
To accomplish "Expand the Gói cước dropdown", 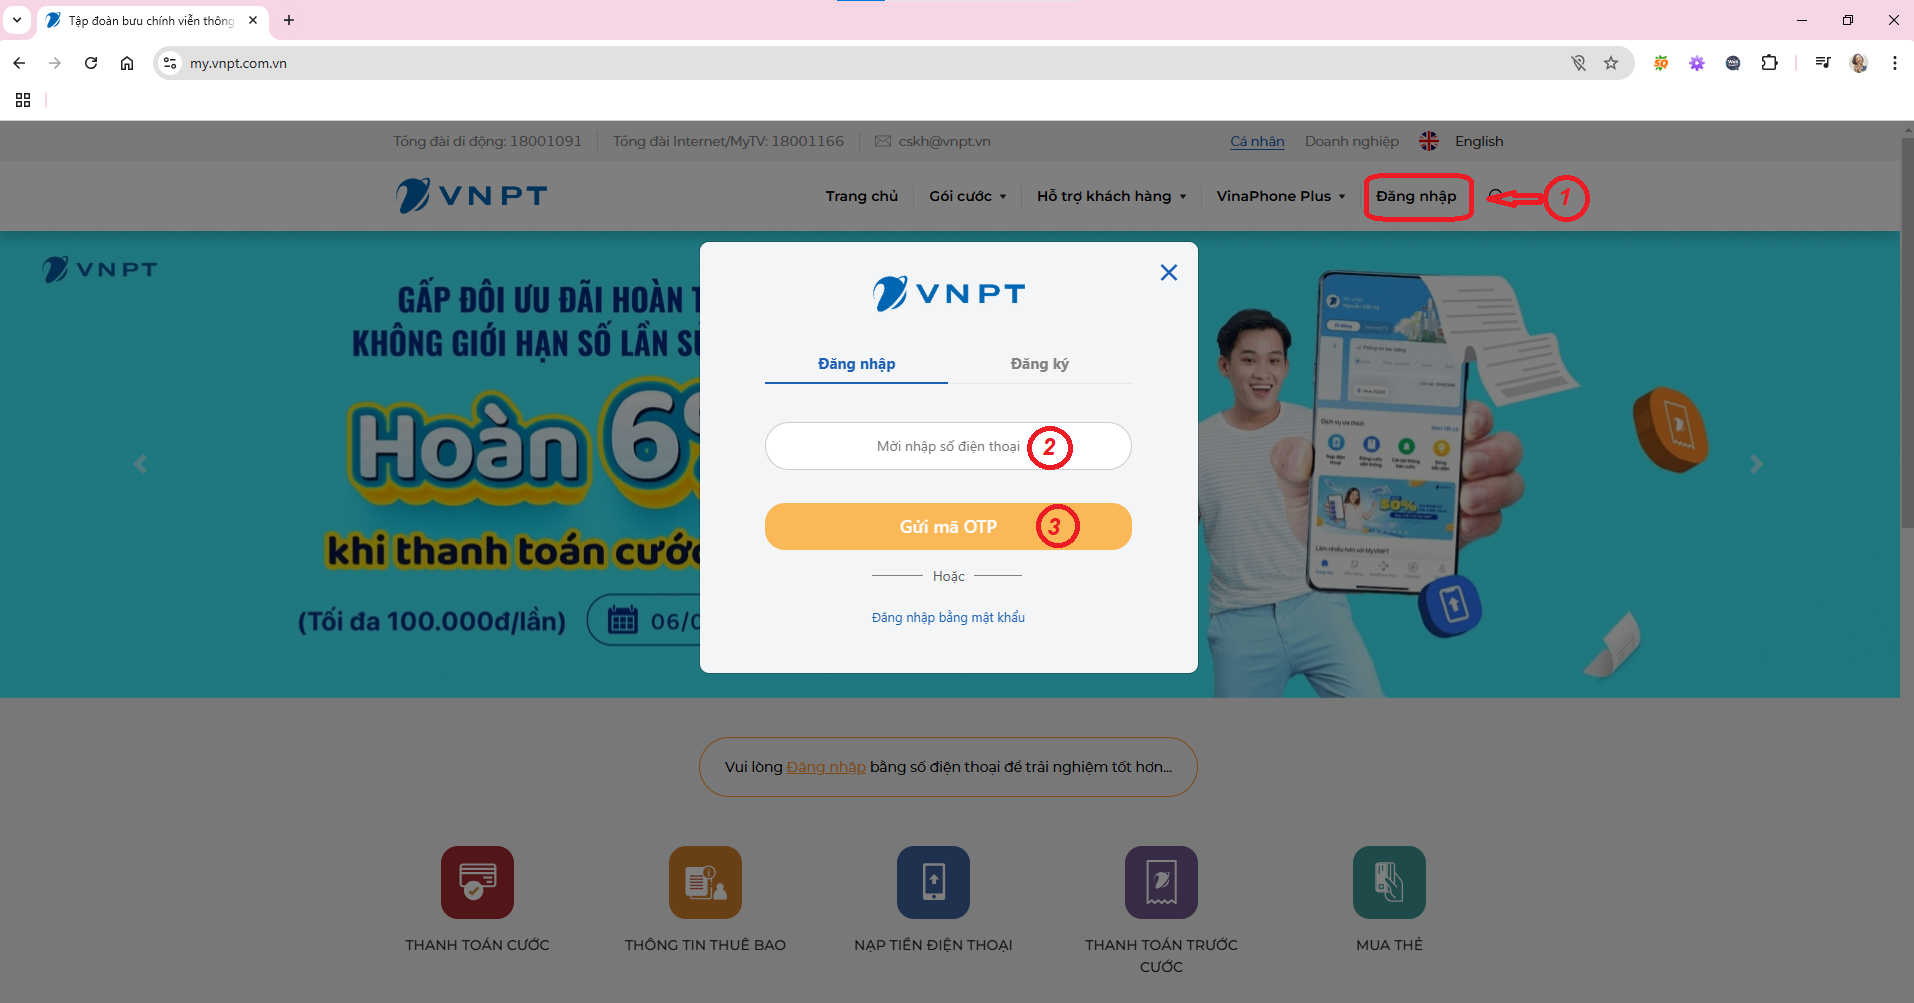I will (x=967, y=196).
